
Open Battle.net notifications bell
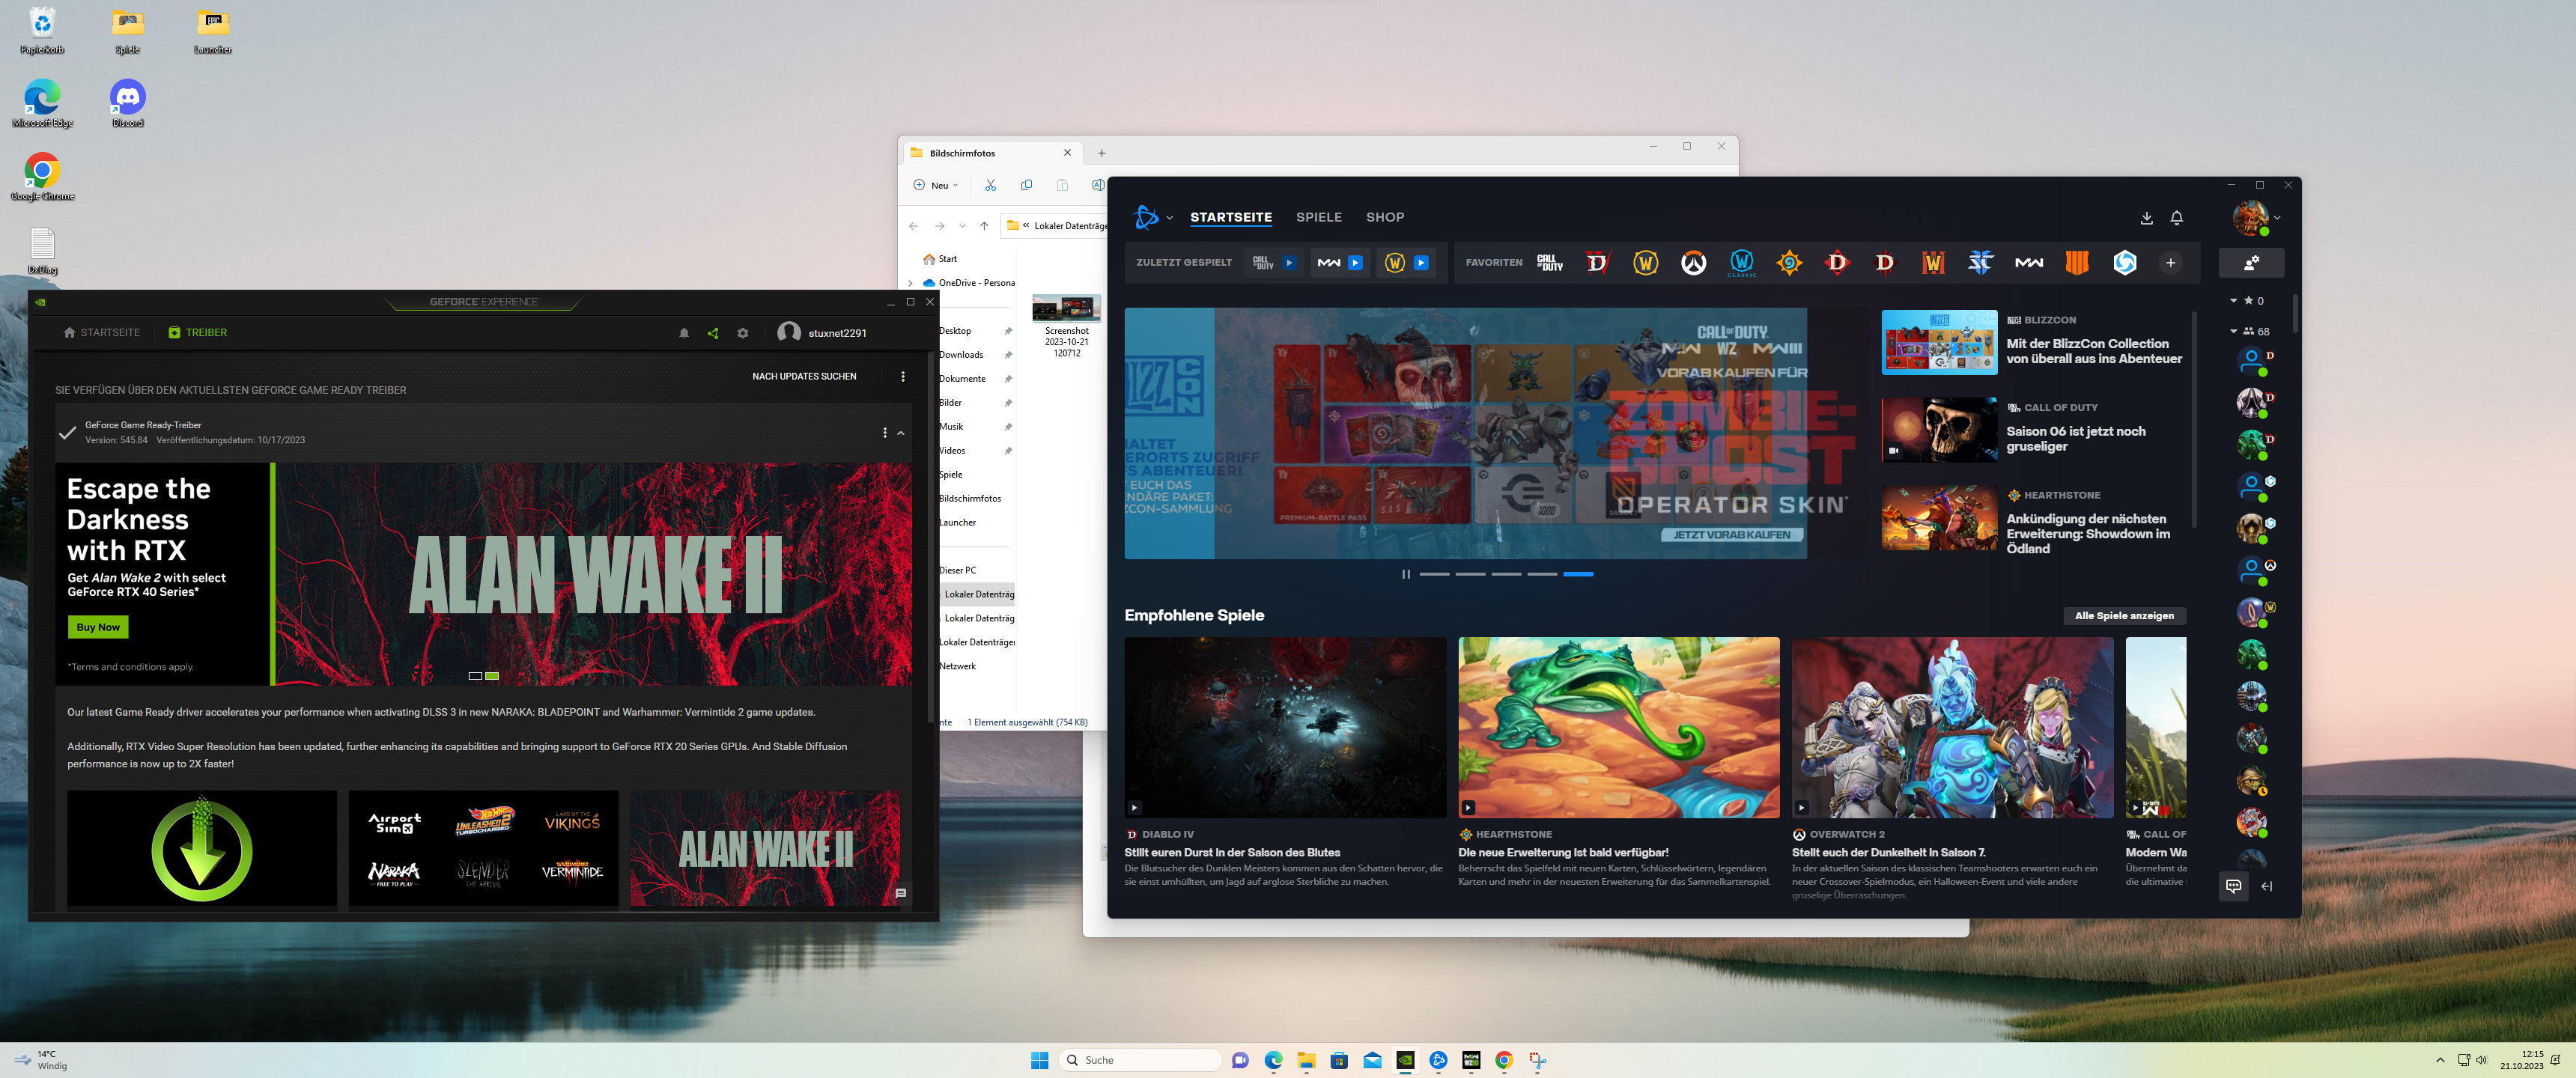pos(2177,218)
